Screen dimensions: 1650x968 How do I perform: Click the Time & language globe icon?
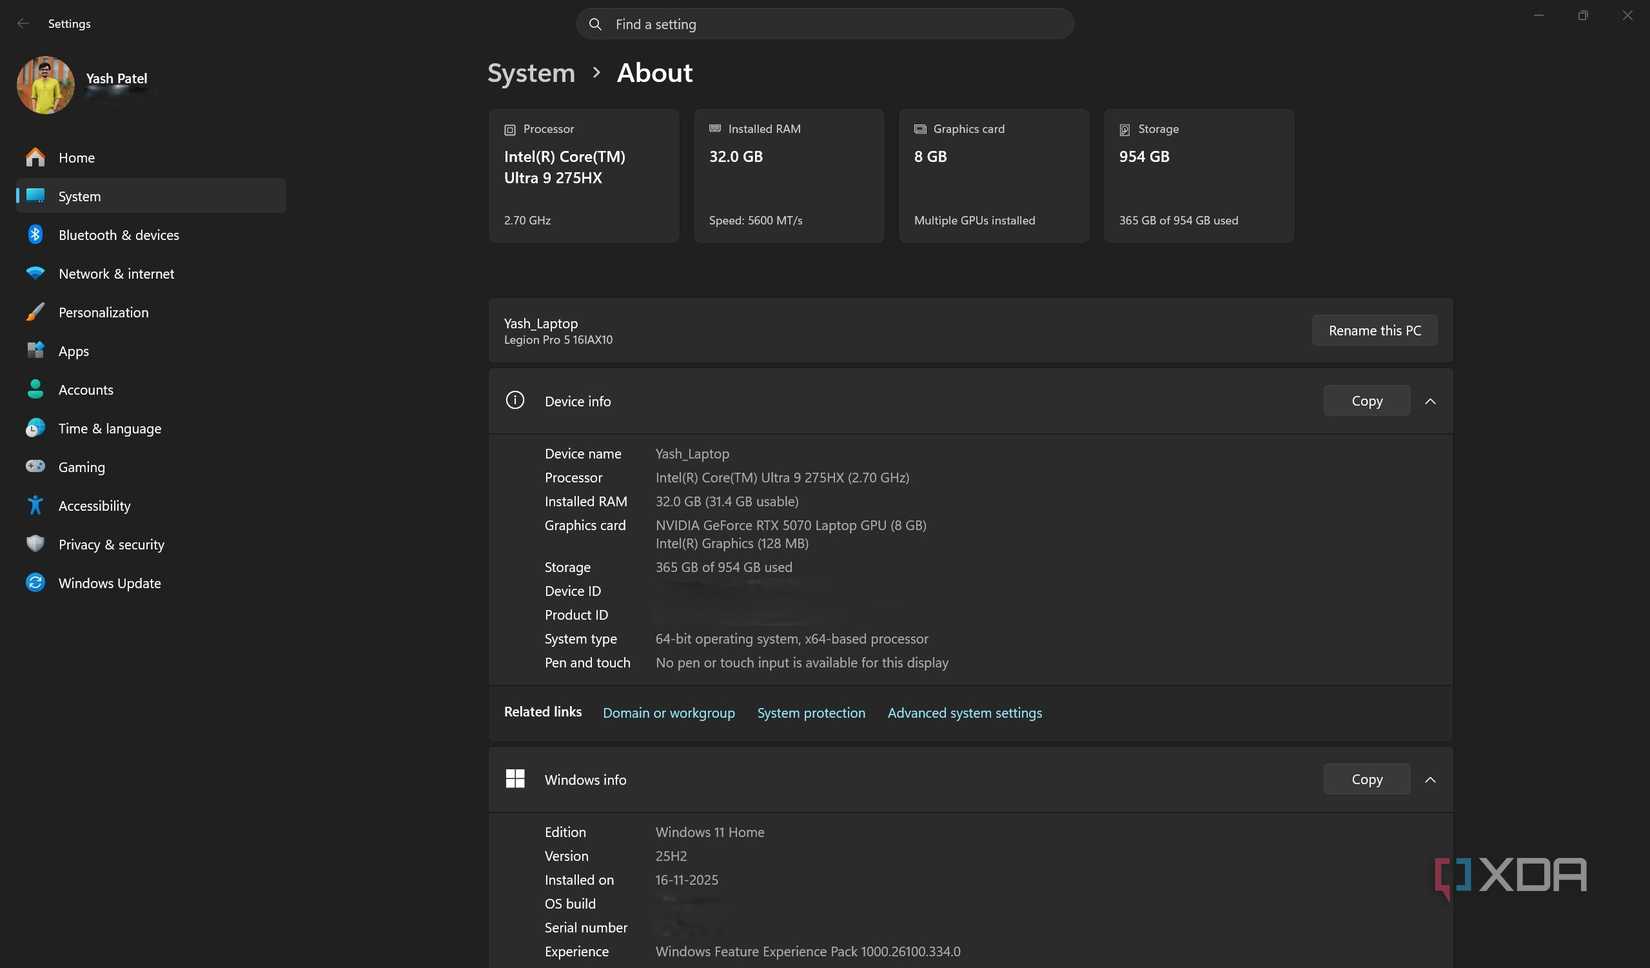click(35, 428)
